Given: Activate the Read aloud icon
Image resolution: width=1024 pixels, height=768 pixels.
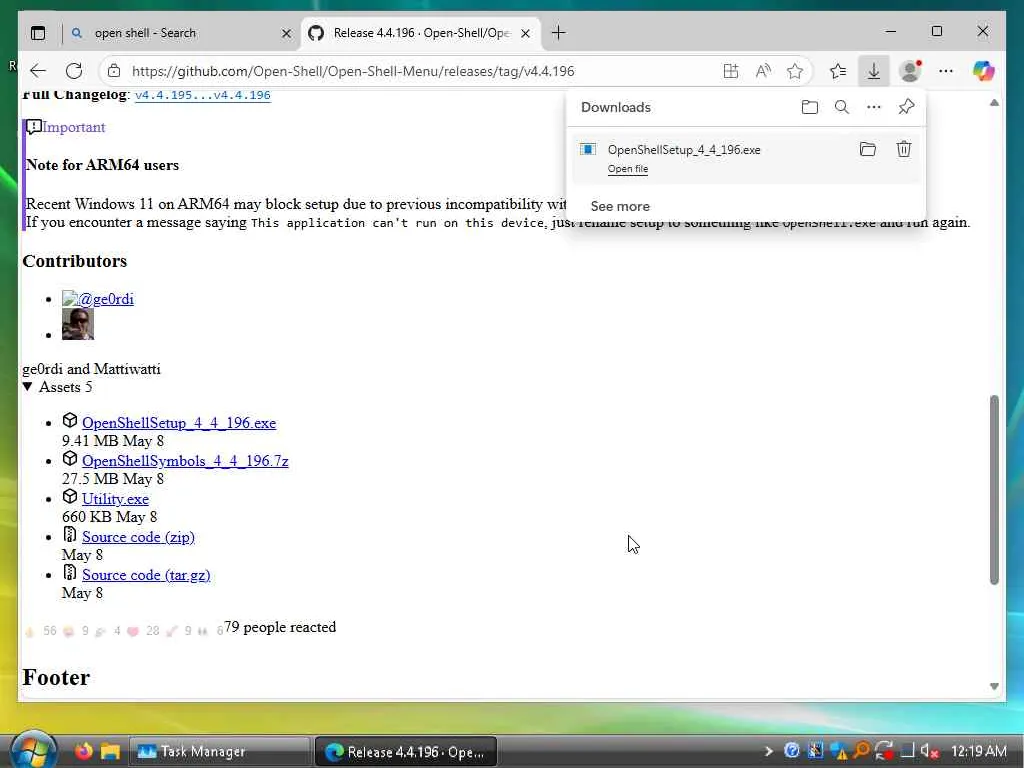Looking at the screenshot, I should 762,71.
